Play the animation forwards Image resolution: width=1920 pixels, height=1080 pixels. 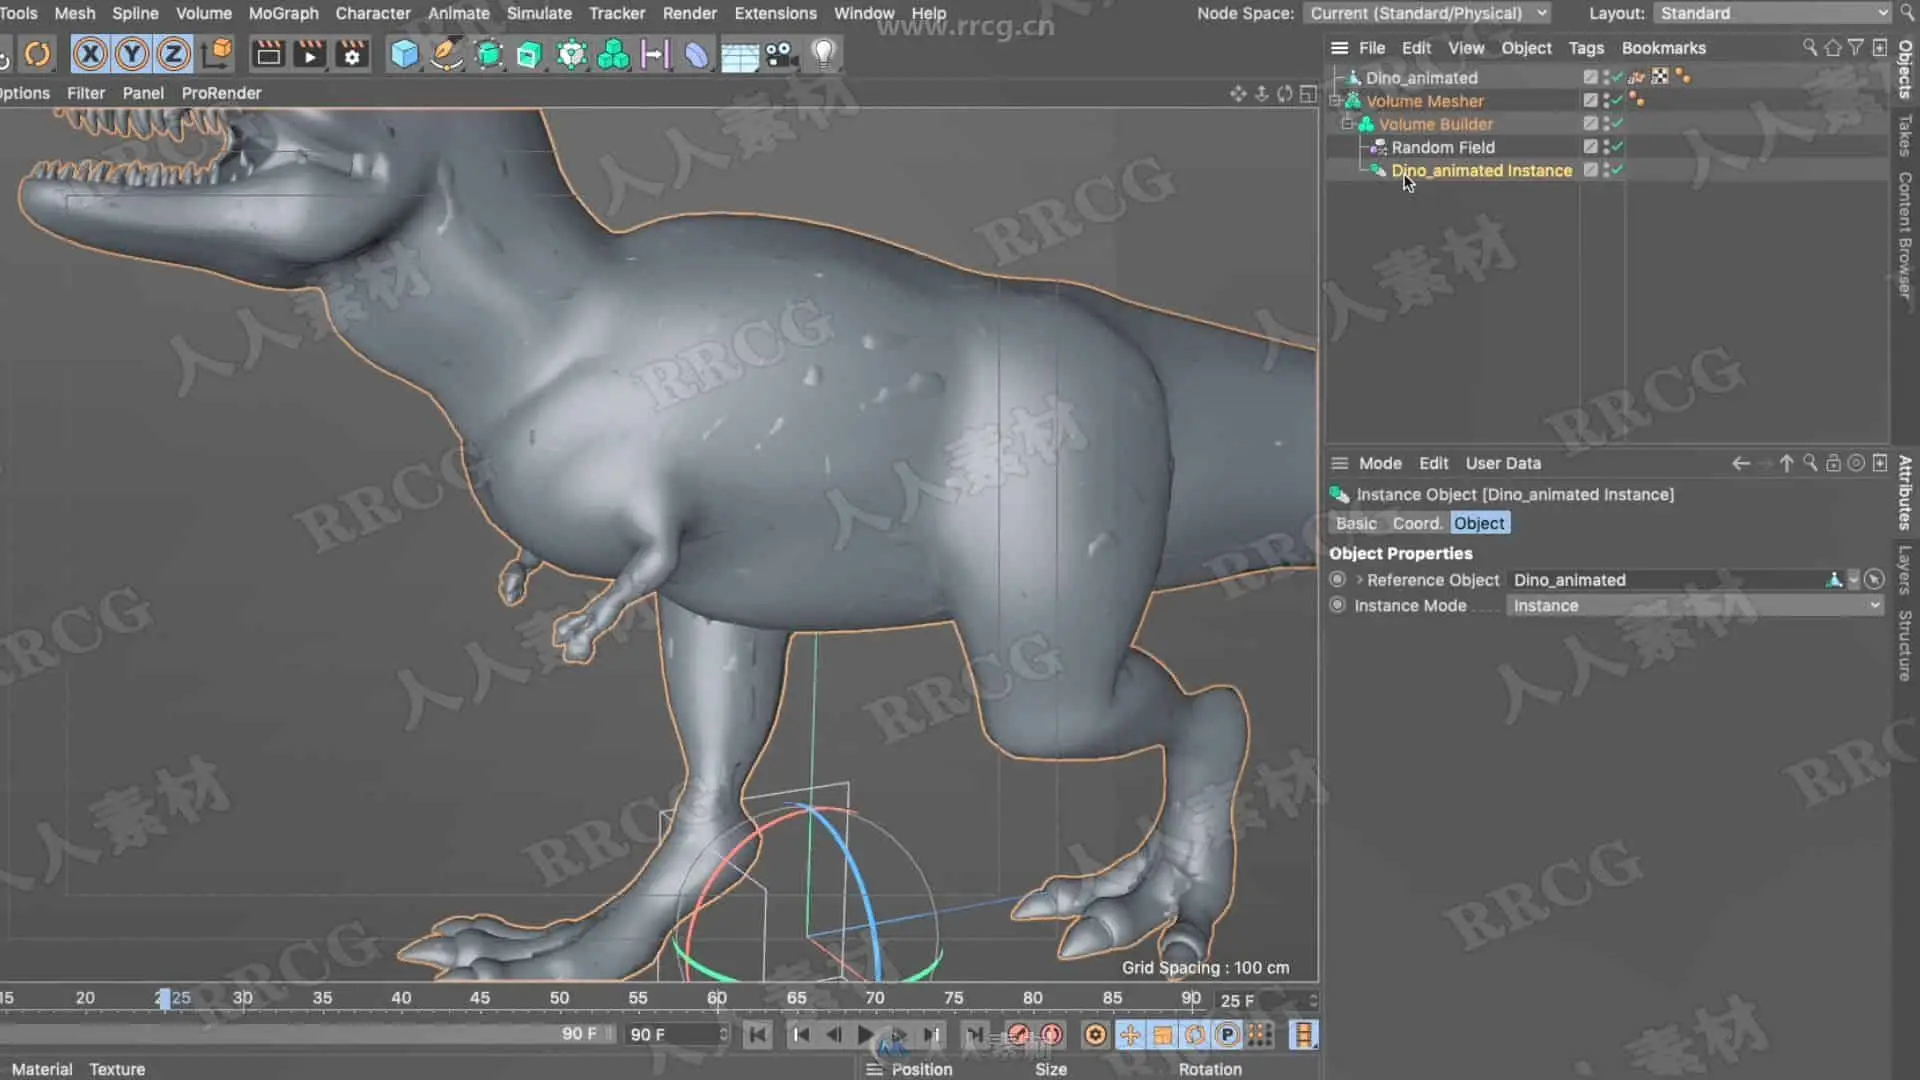coord(866,1035)
